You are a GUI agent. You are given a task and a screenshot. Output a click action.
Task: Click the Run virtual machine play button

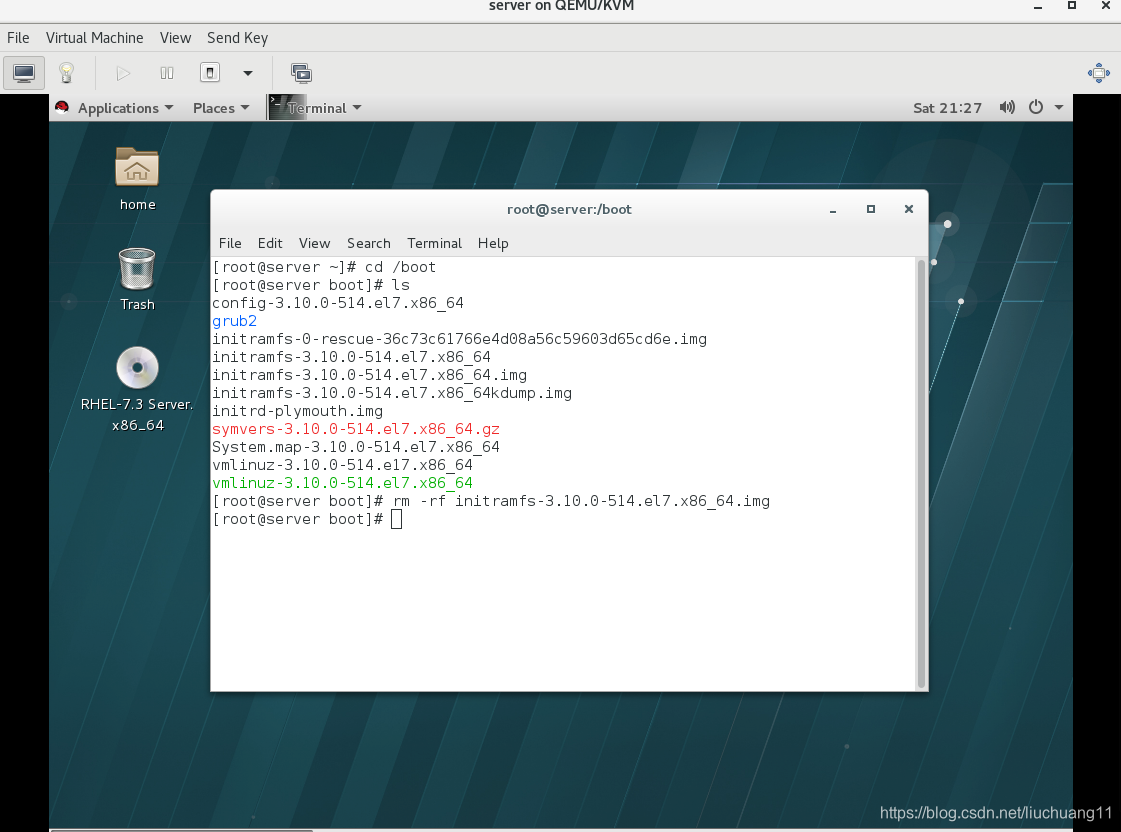point(123,73)
